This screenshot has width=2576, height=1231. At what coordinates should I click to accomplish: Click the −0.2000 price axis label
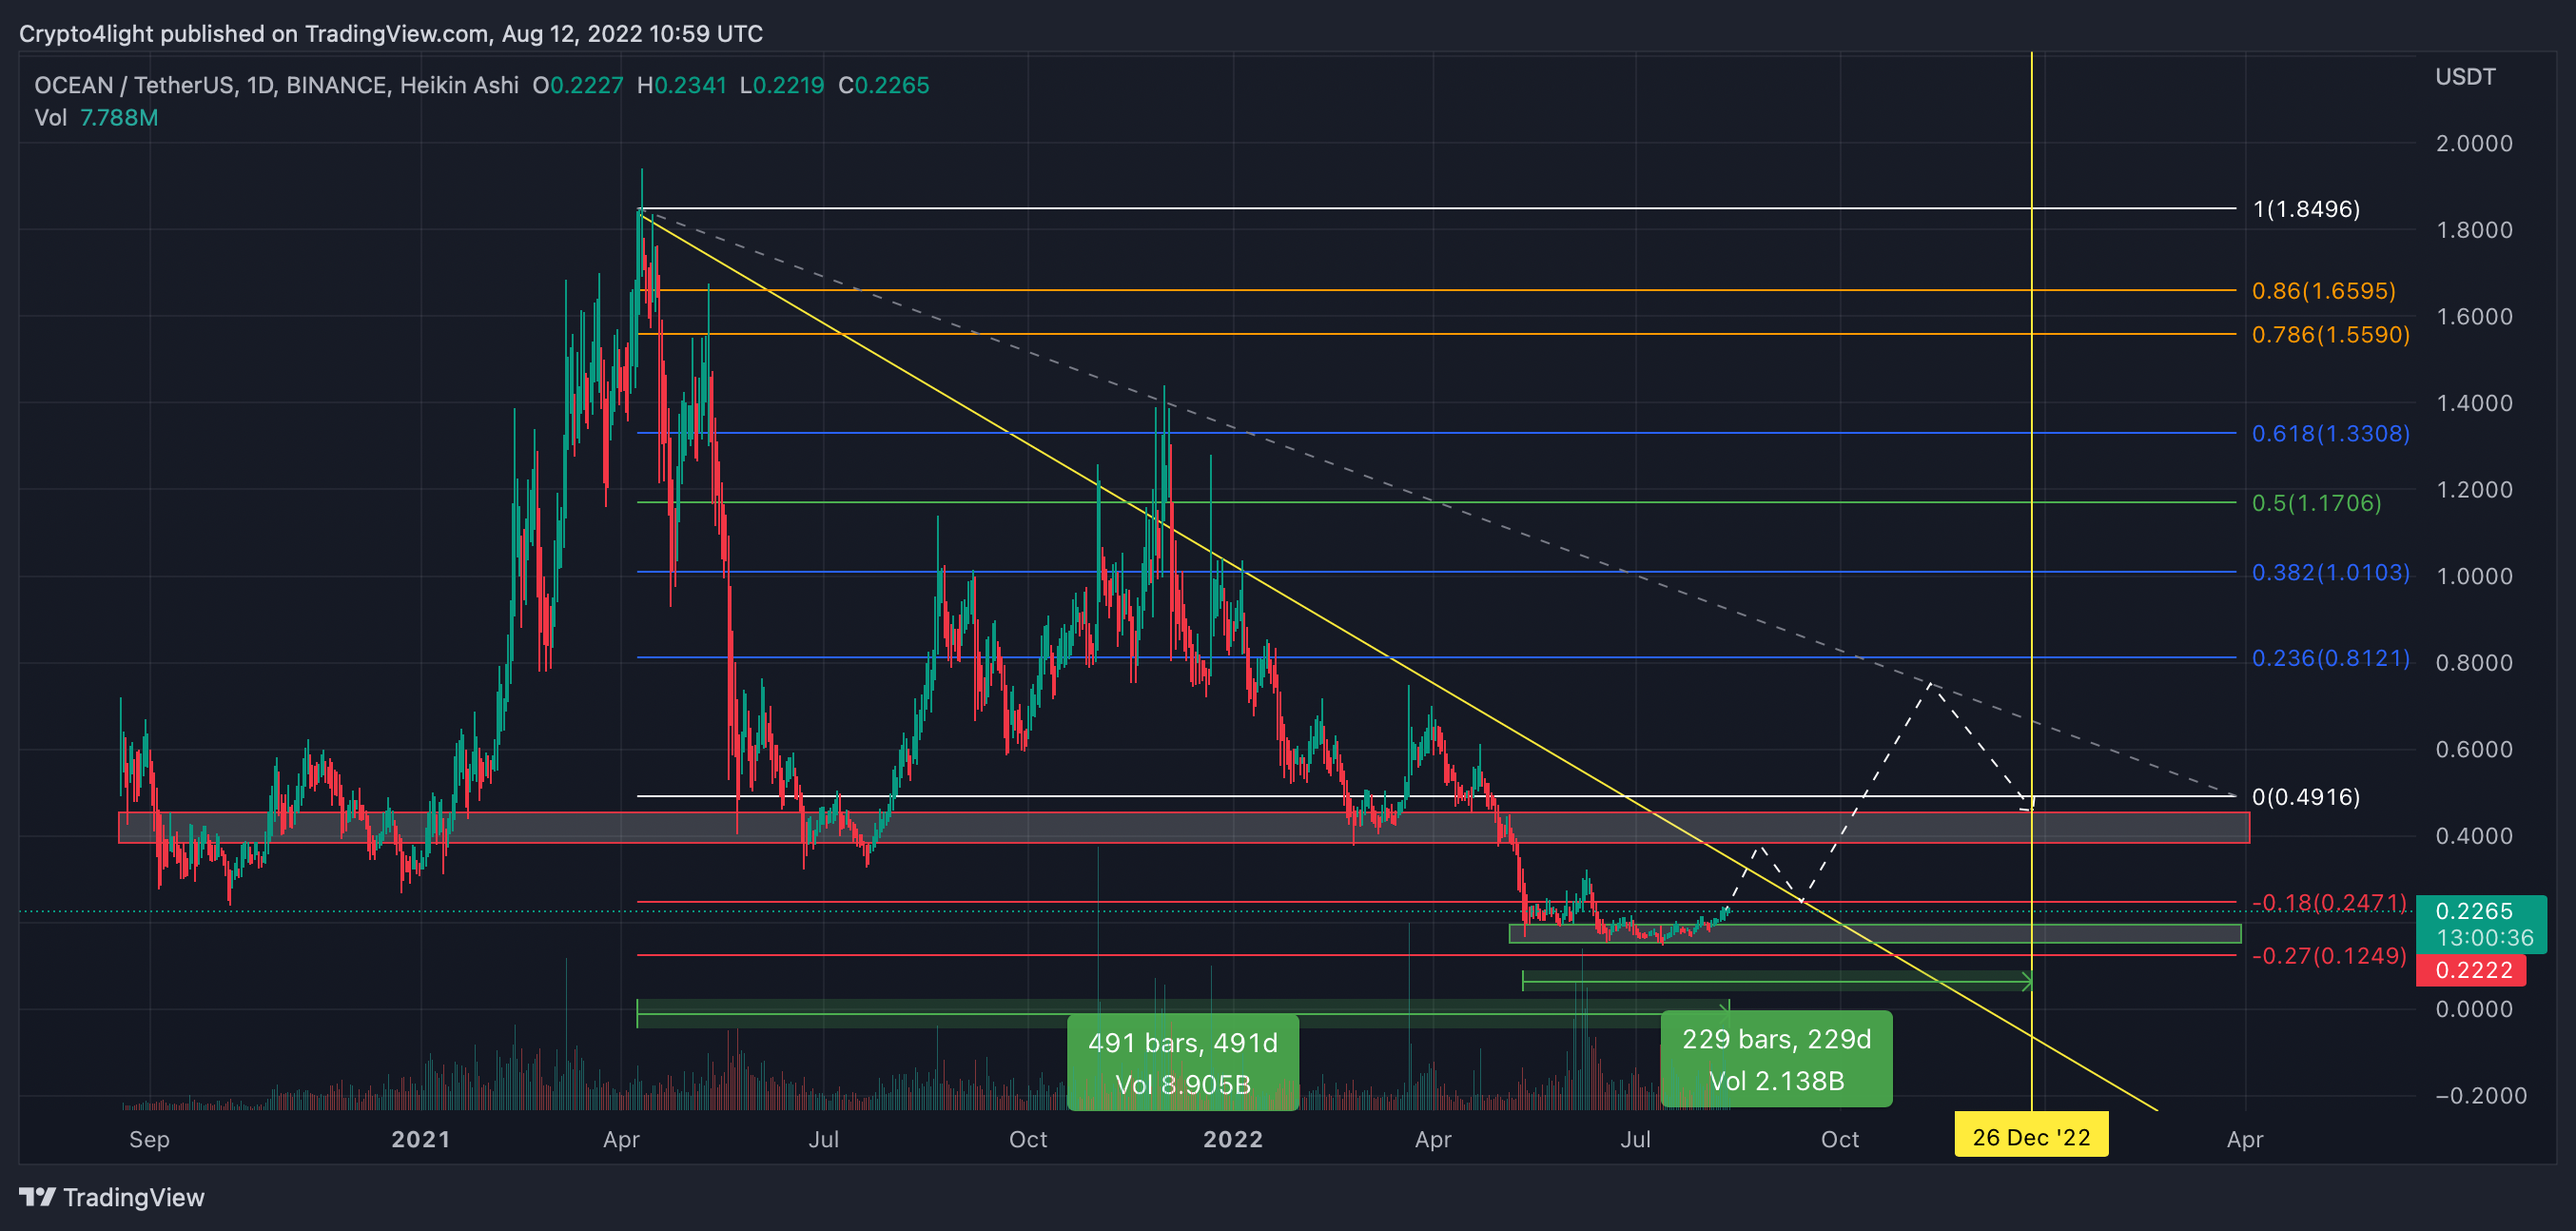2481,1096
